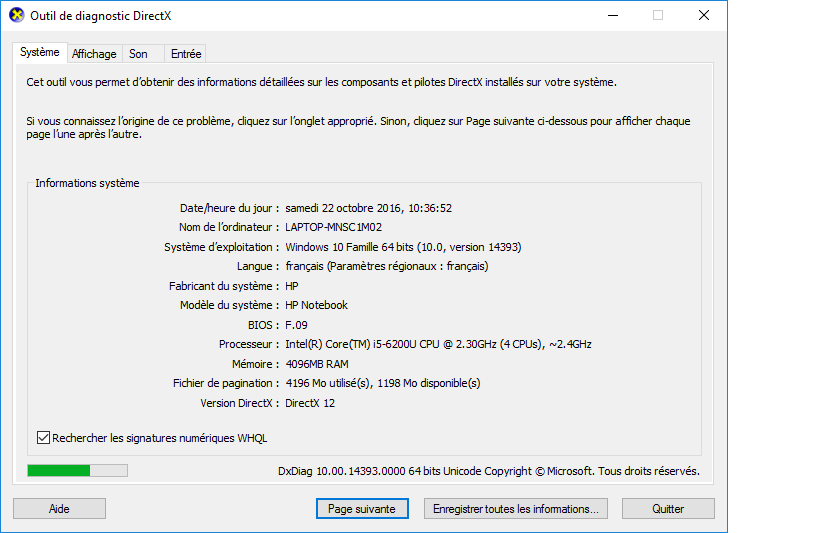Click the Mémoire label
The image size is (819, 533).
255,364
